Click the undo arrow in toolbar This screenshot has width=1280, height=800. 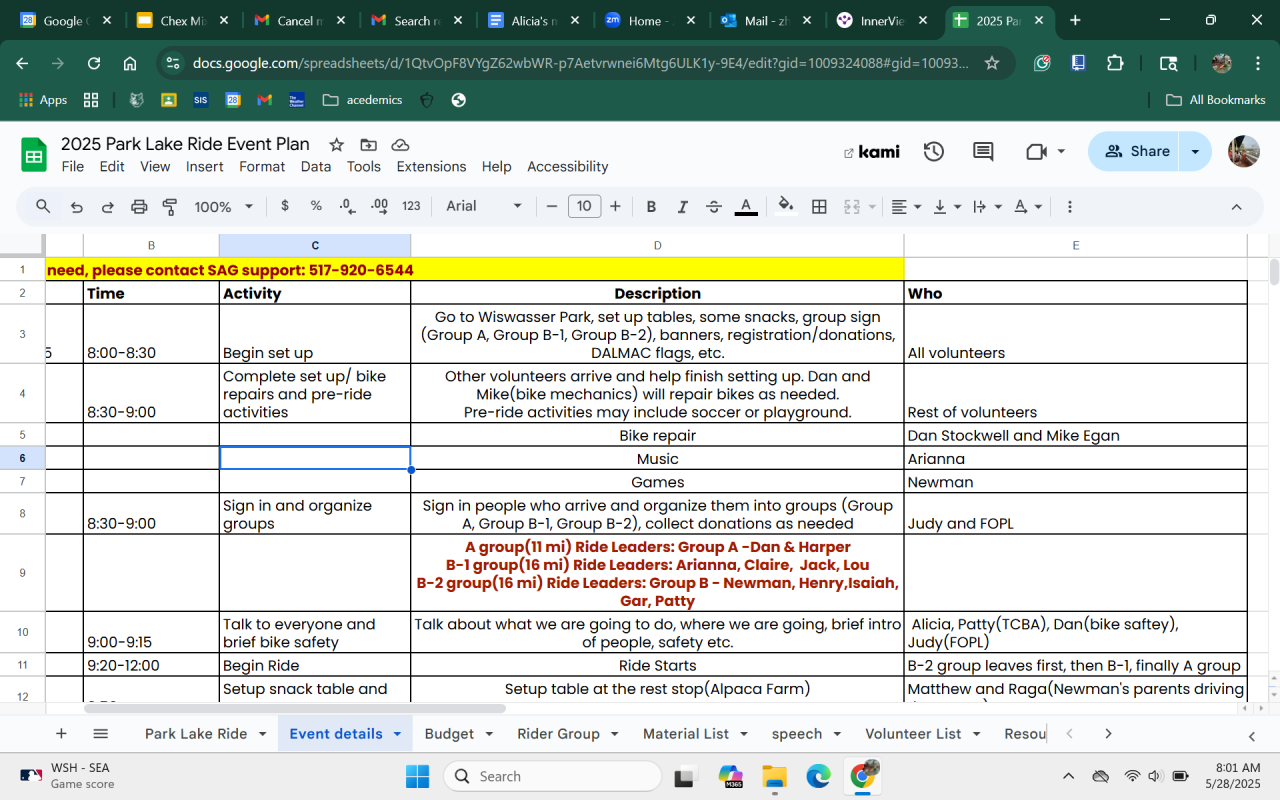(77, 207)
